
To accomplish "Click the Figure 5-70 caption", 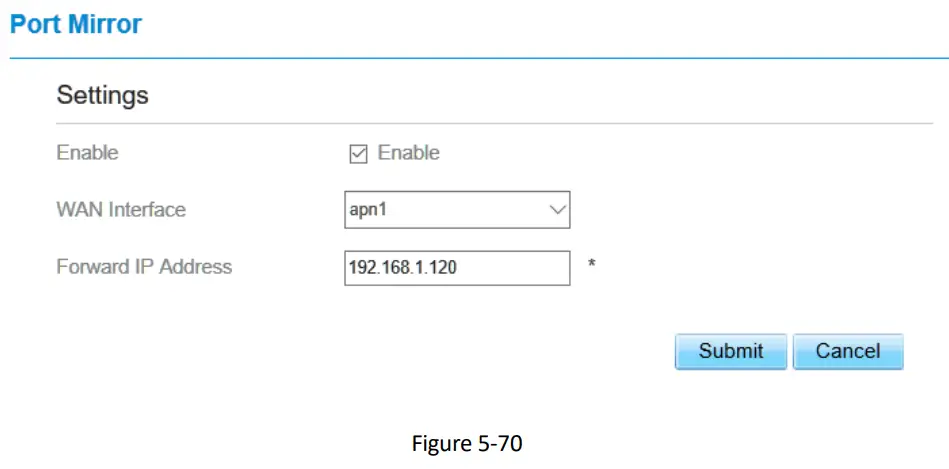I will pyautogui.click(x=466, y=444).
